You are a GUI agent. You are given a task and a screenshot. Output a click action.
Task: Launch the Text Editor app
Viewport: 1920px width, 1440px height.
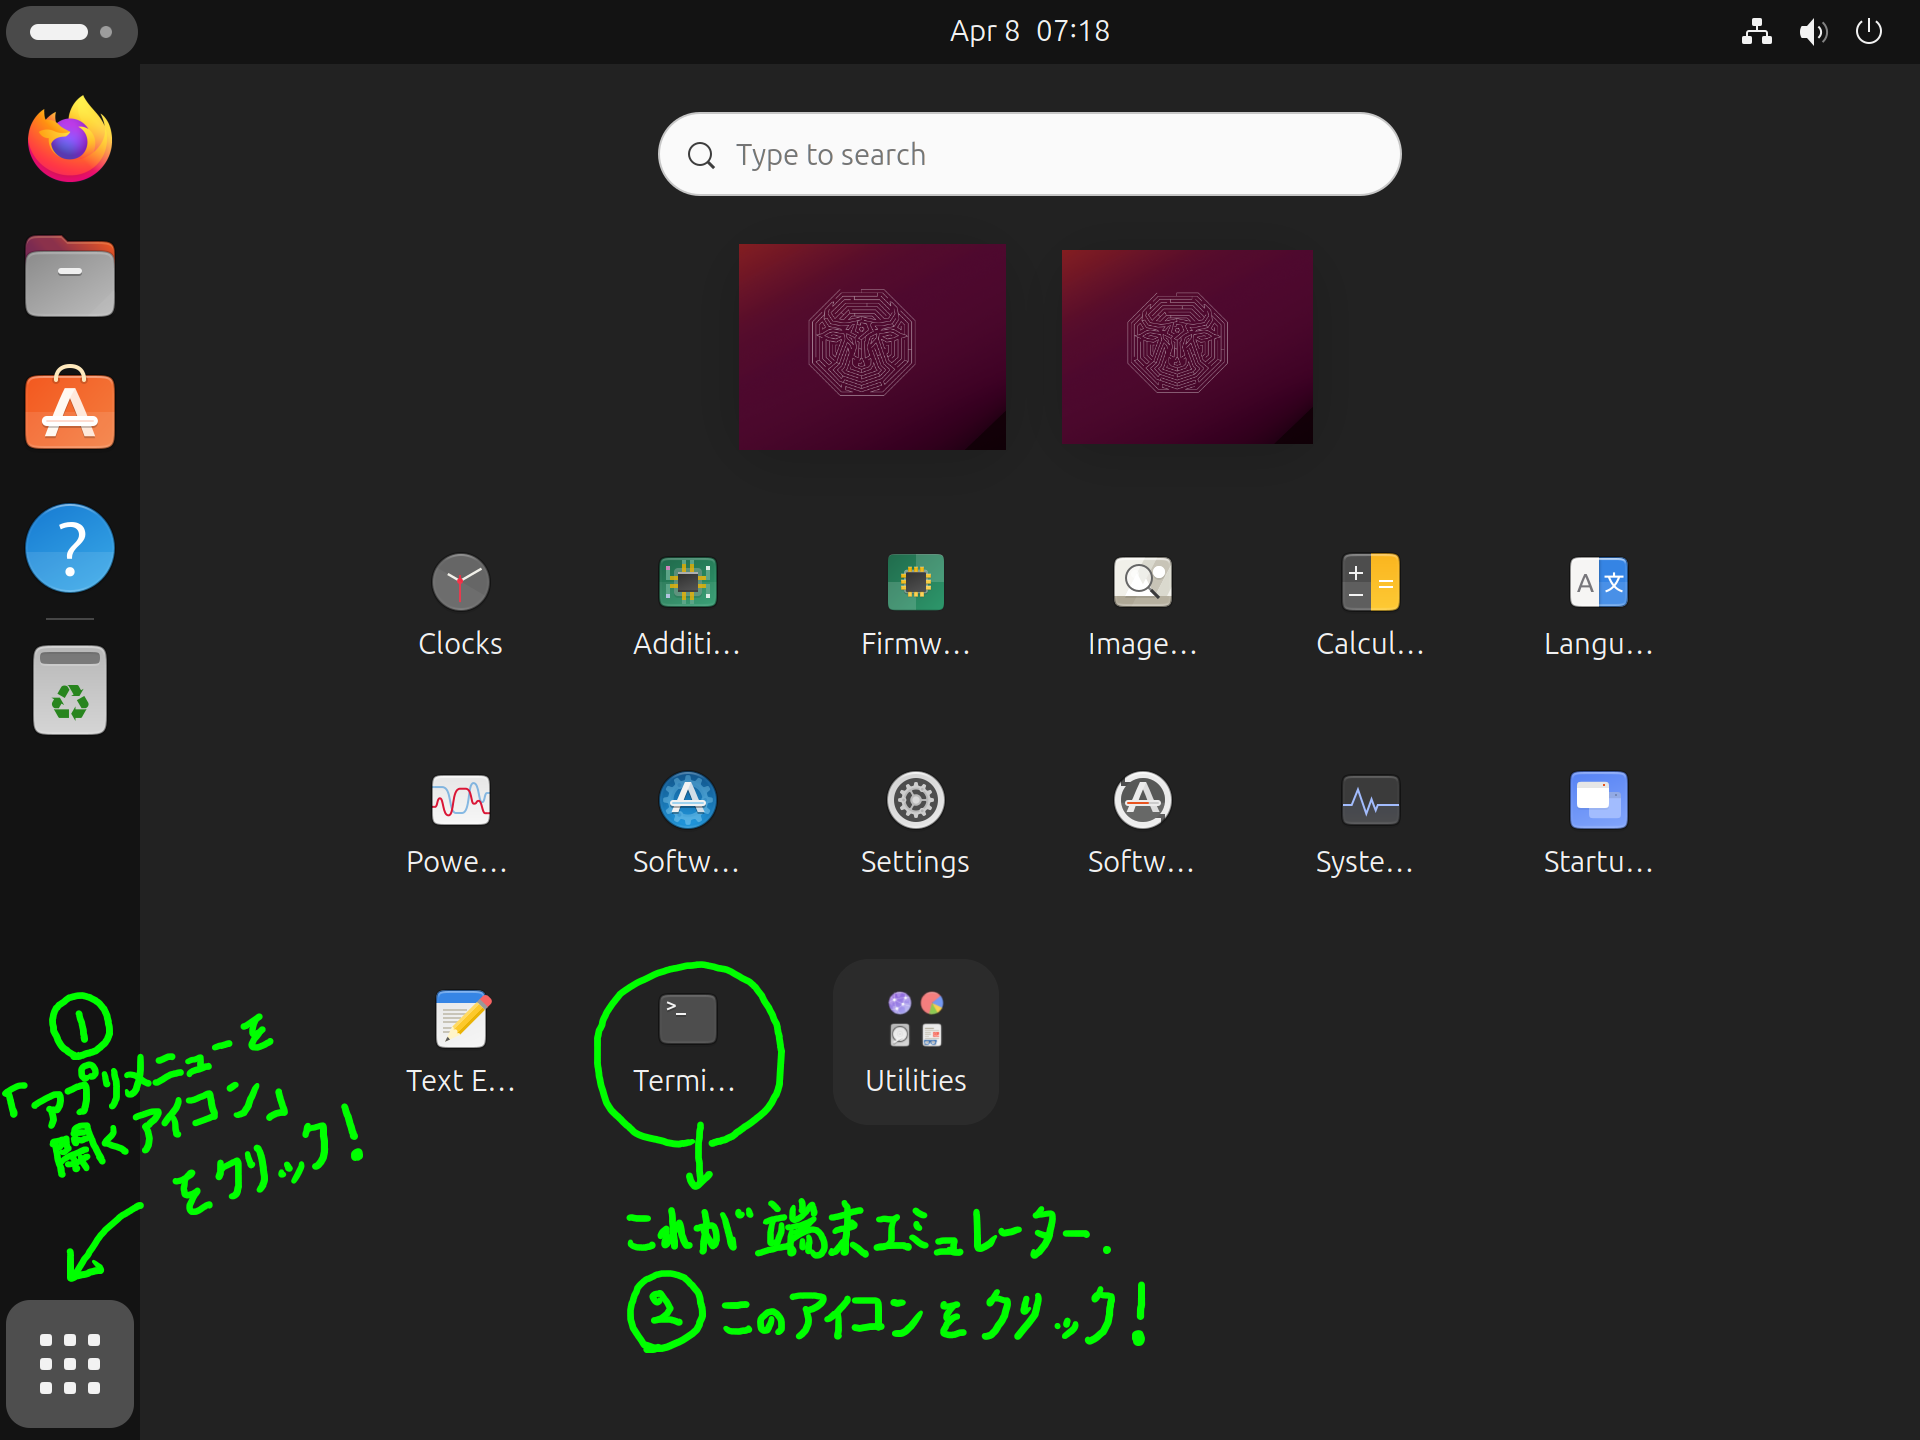(x=460, y=1019)
